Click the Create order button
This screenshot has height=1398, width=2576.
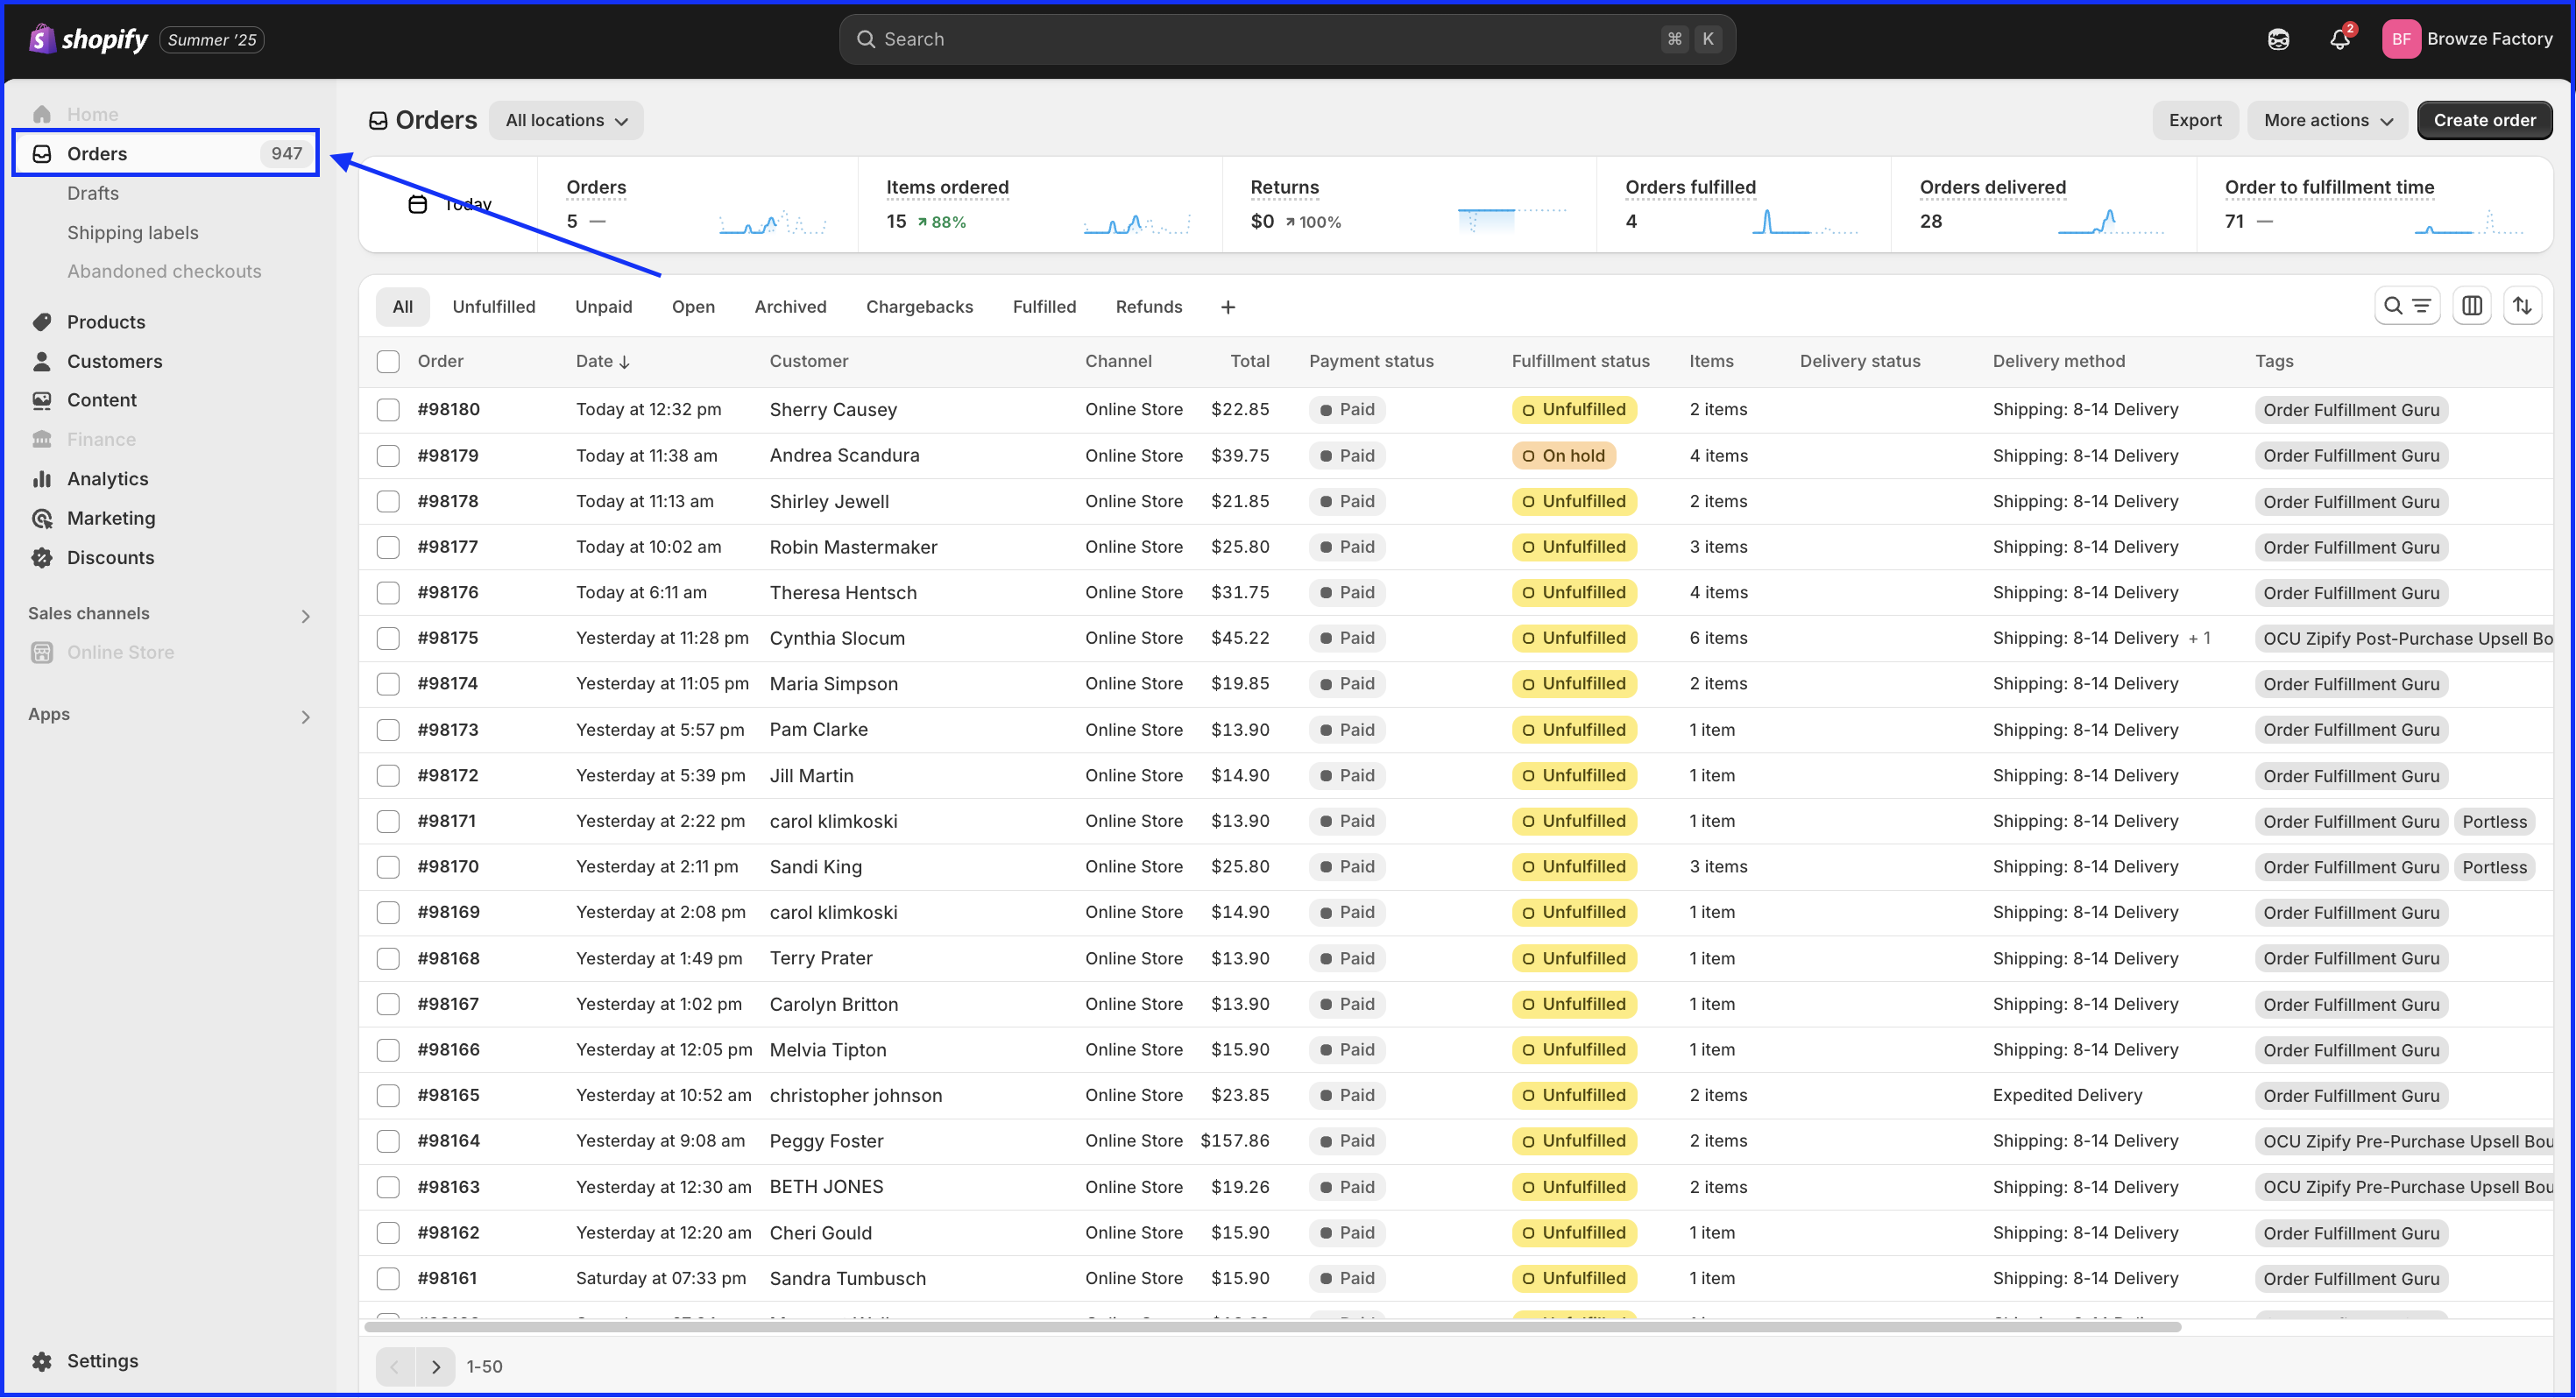click(x=2484, y=120)
